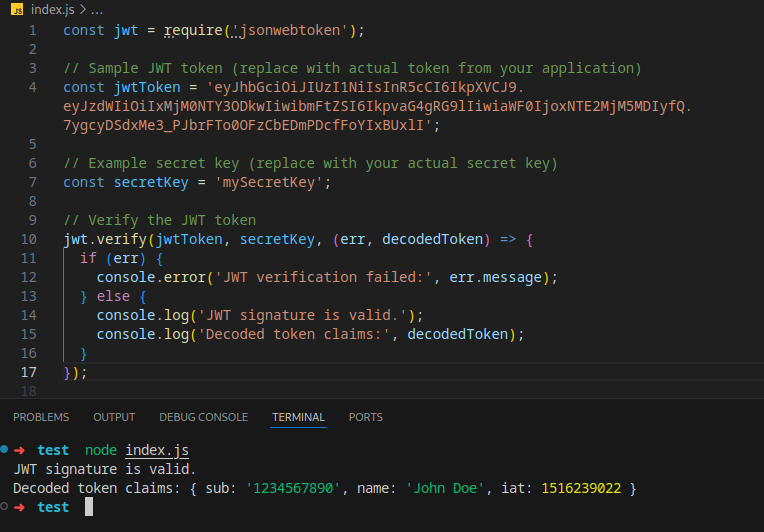
Task: Click the token payload line starting eyJzdWIiOiIx
Action: [x=377, y=106]
